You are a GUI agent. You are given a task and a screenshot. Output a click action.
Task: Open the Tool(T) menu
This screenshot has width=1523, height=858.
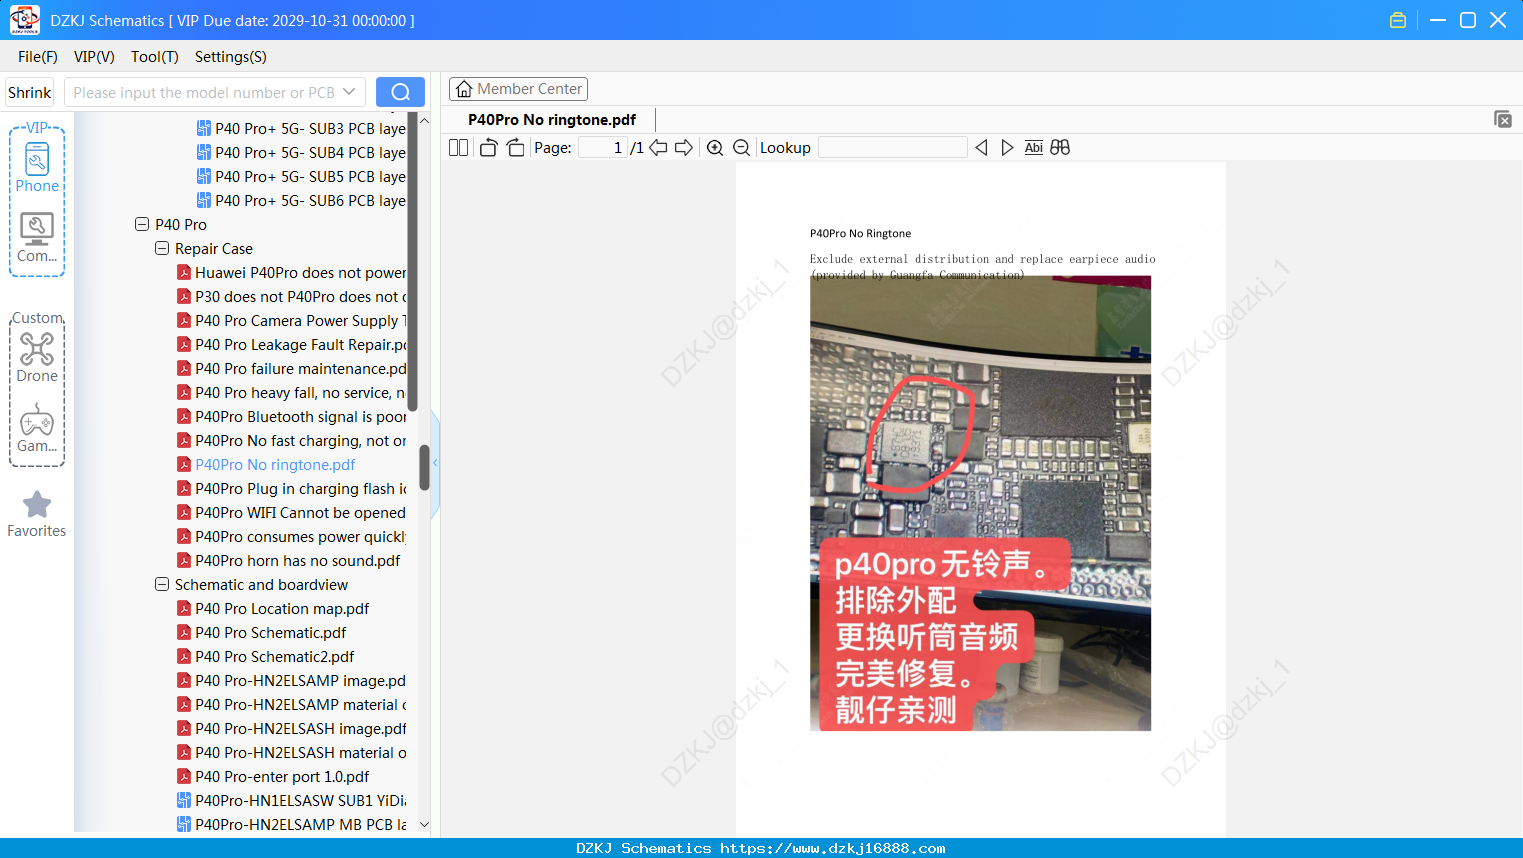155,57
